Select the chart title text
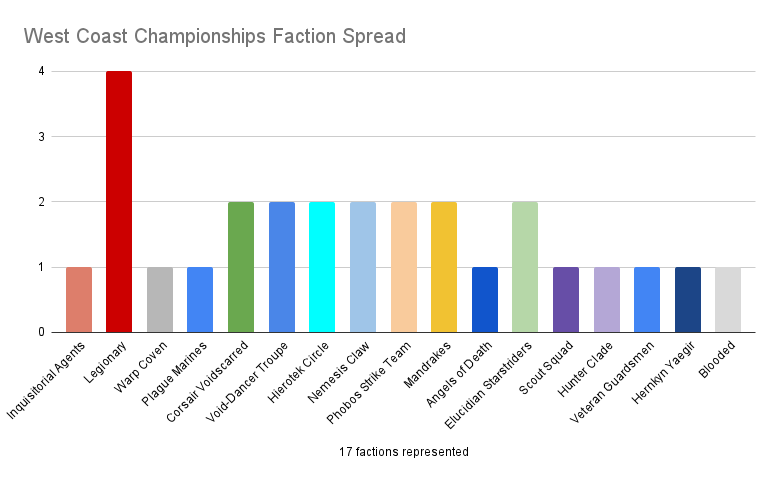The width and height of the screenshot is (780, 483). coord(215,37)
